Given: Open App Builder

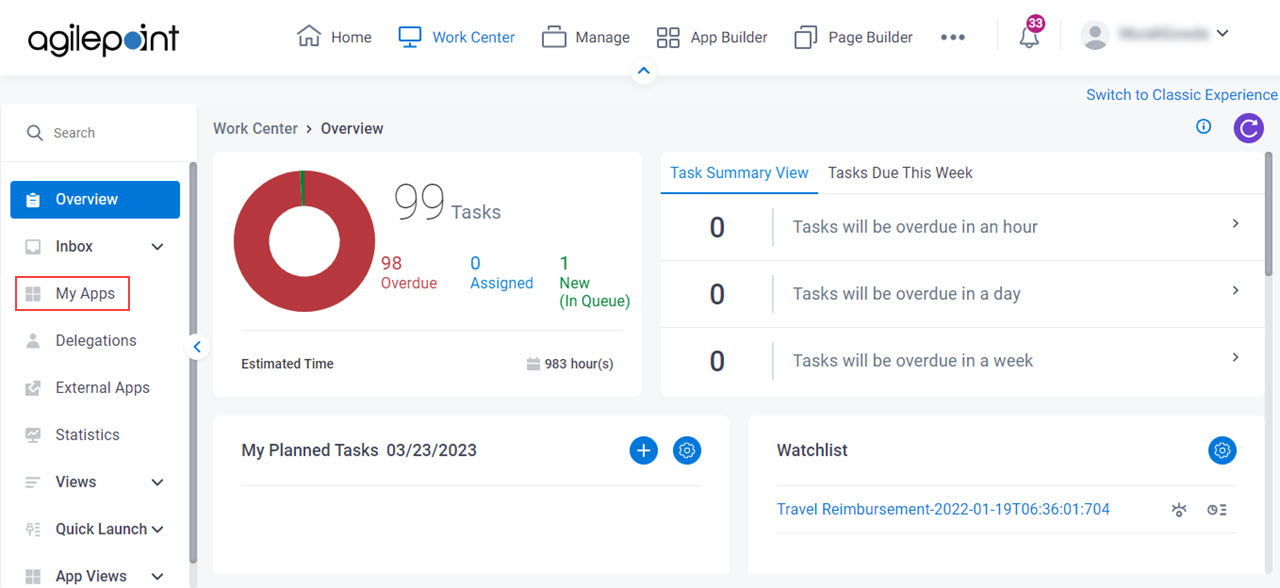Looking at the screenshot, I should (712, 37).
